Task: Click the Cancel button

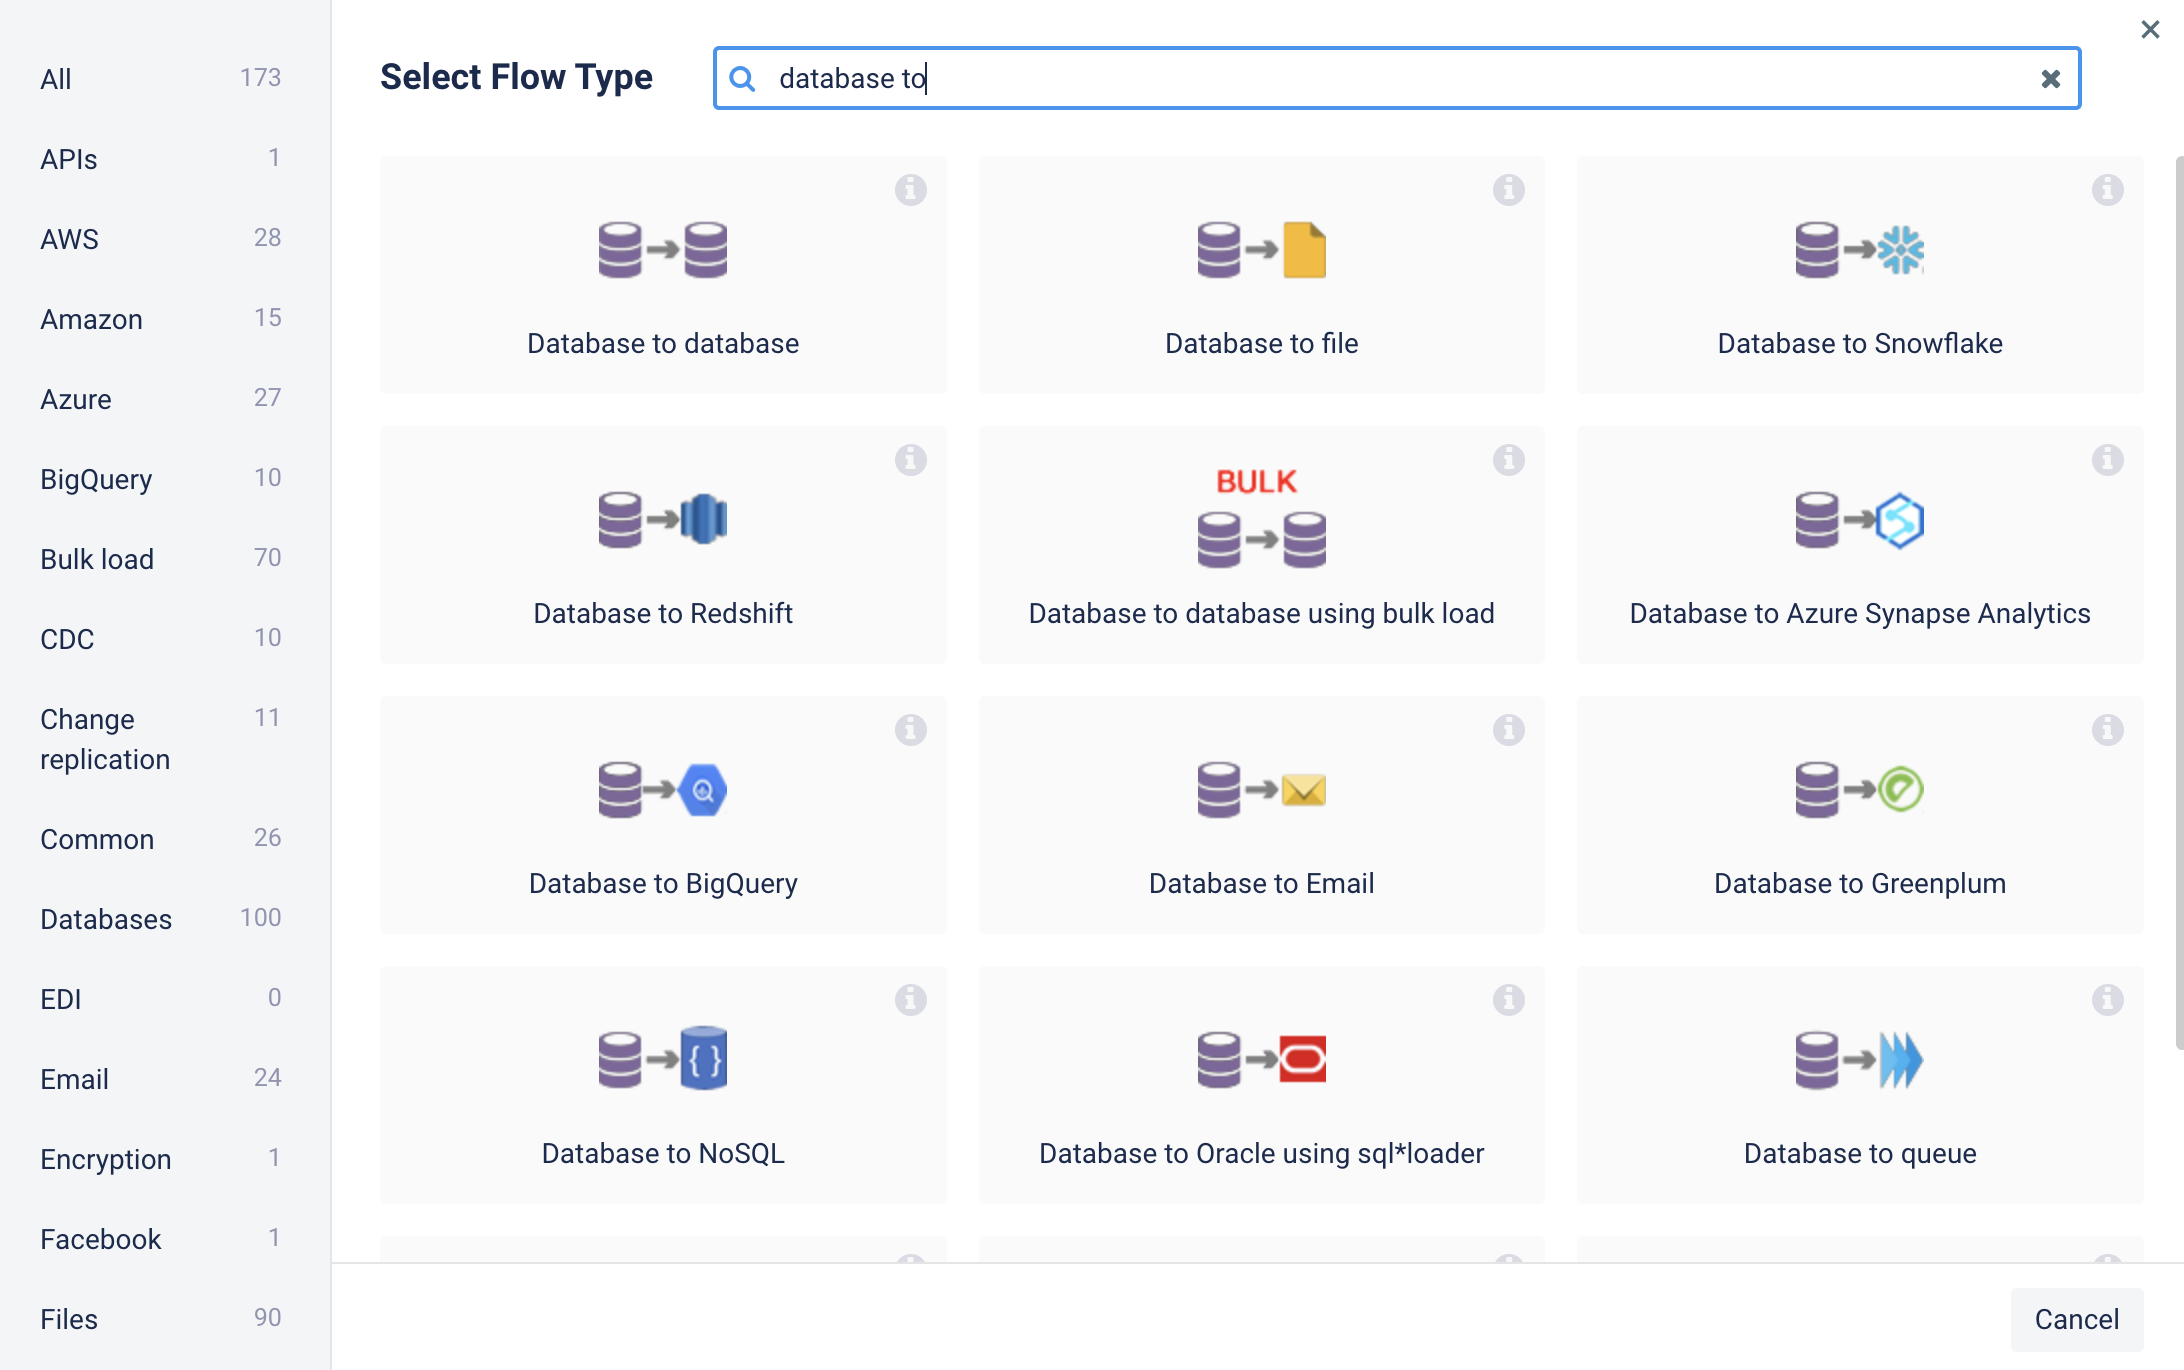Action: [2076, 1319]
